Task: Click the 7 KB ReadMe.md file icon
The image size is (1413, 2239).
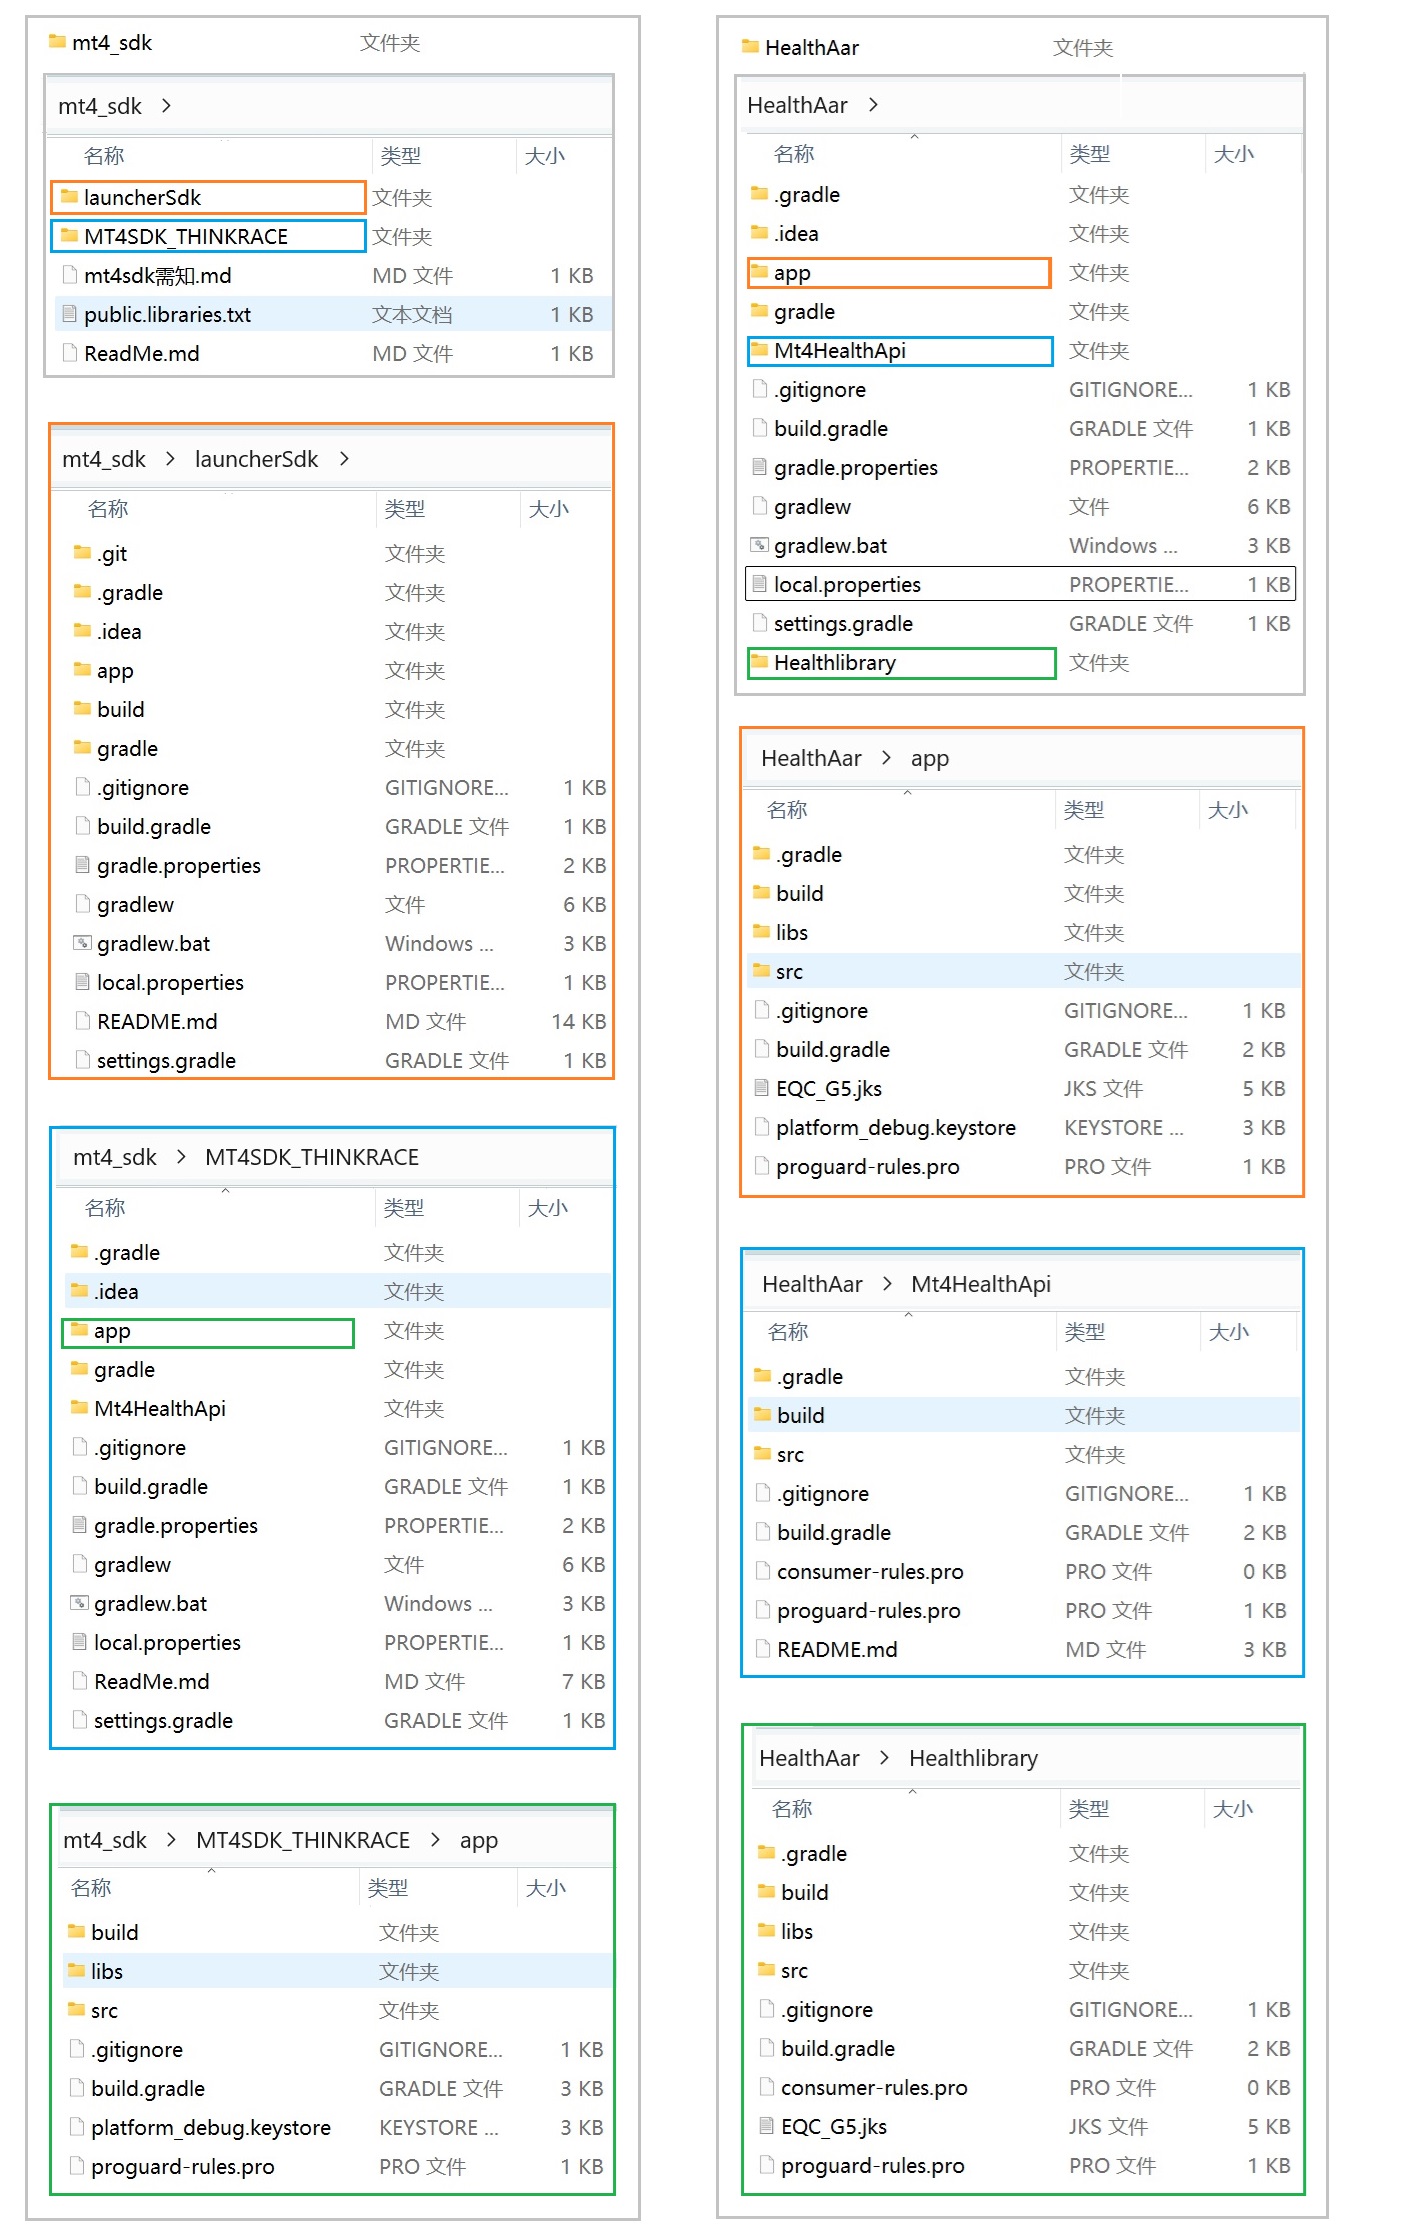Action: pos(80,1681)
